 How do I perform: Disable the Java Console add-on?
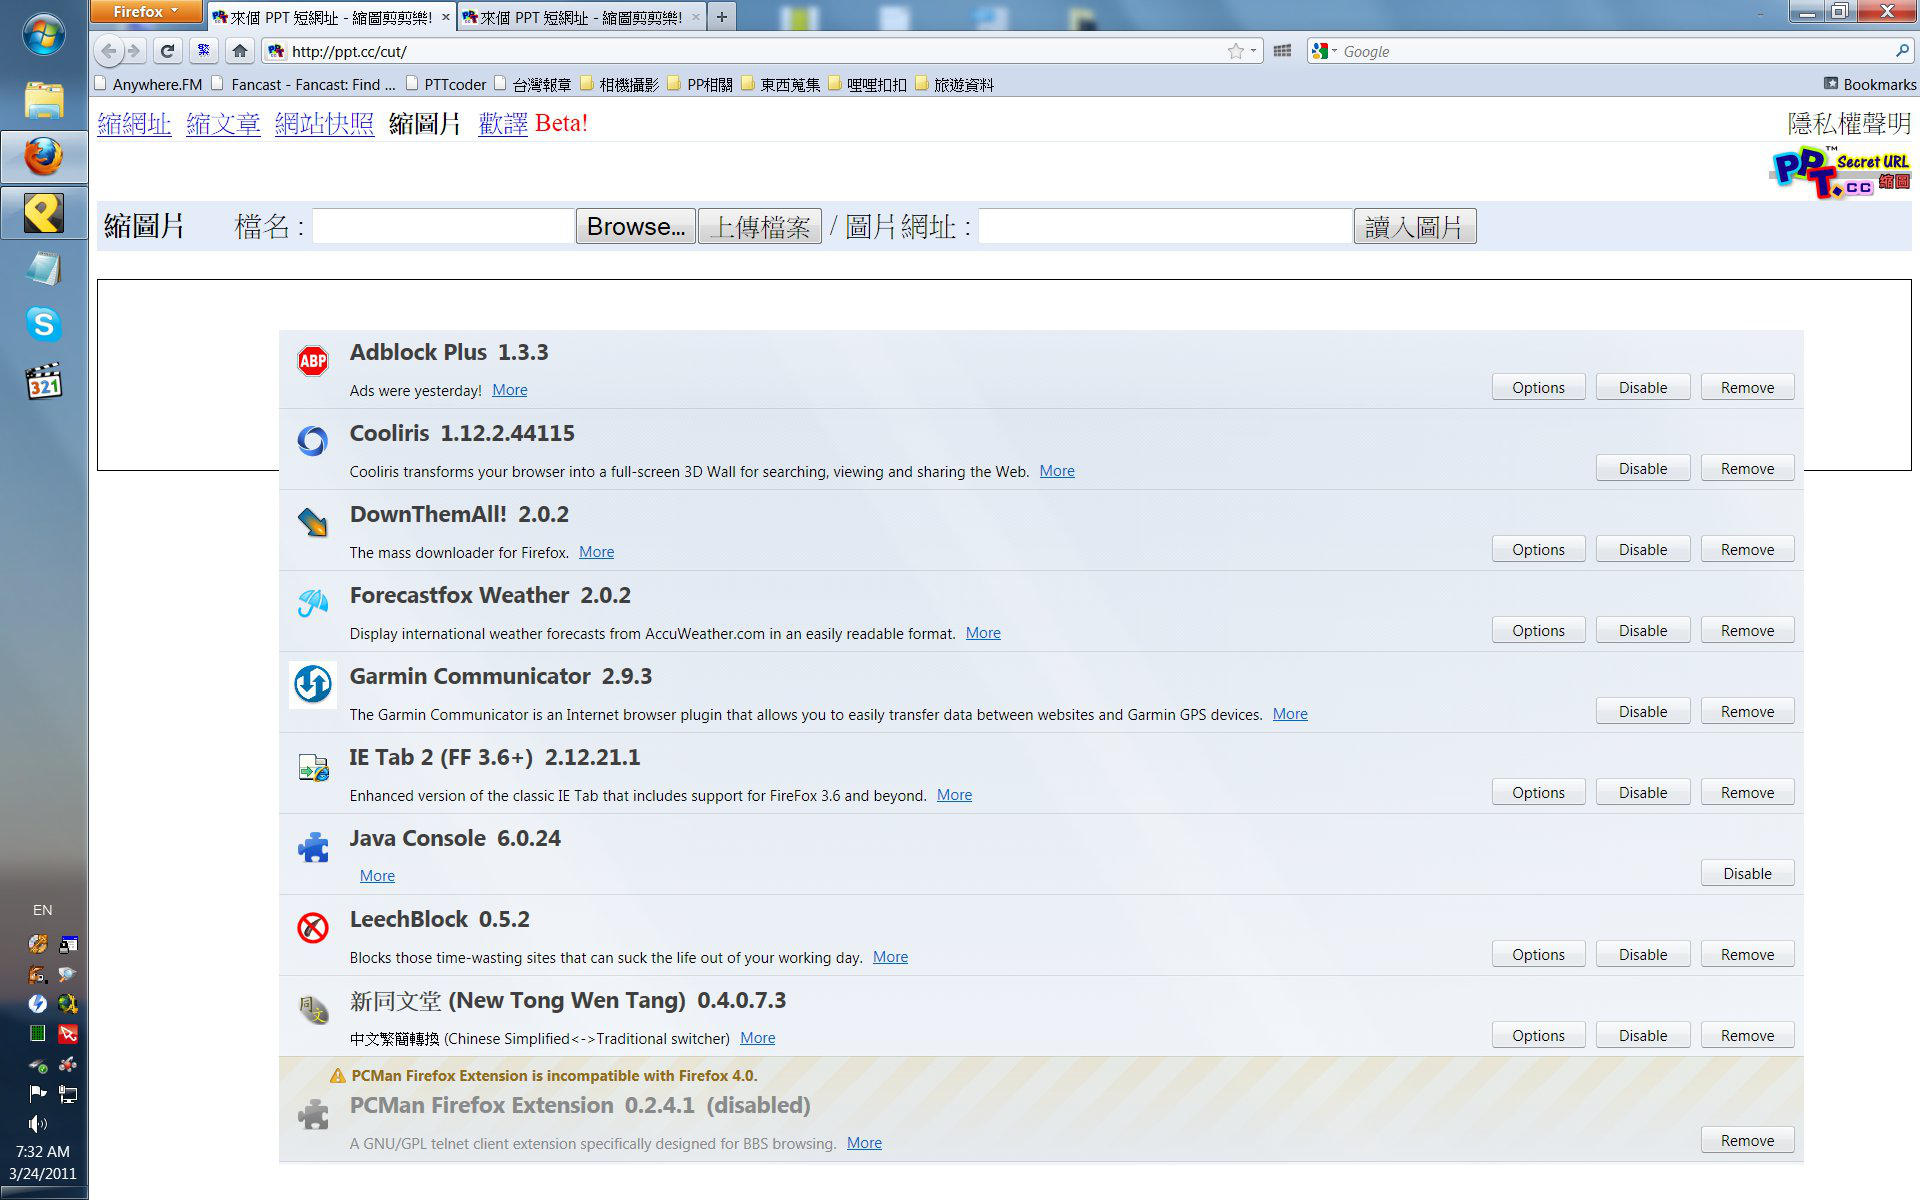[x=1746, y=873]
